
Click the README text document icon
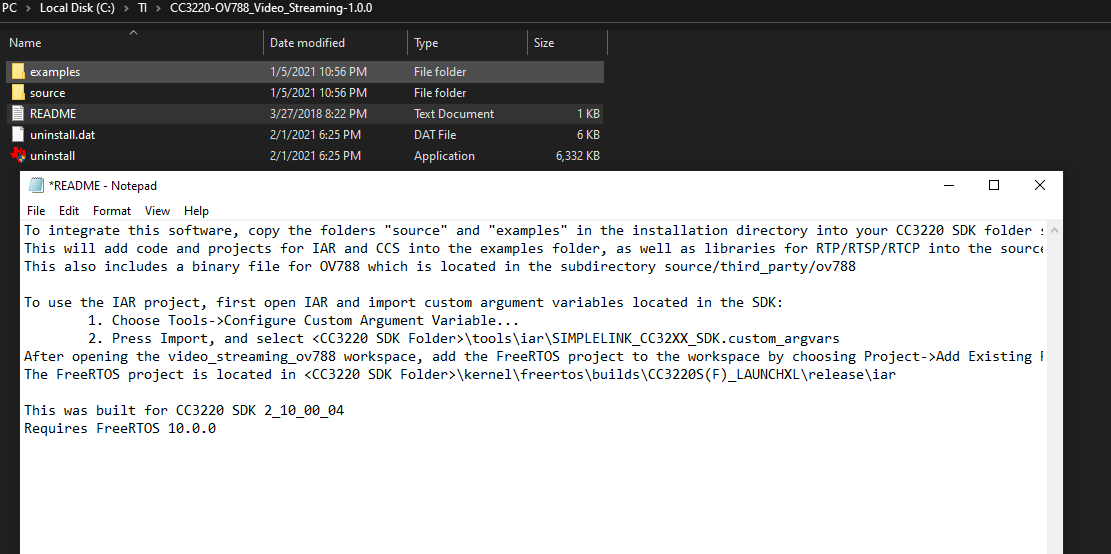(x=18, y=113)
